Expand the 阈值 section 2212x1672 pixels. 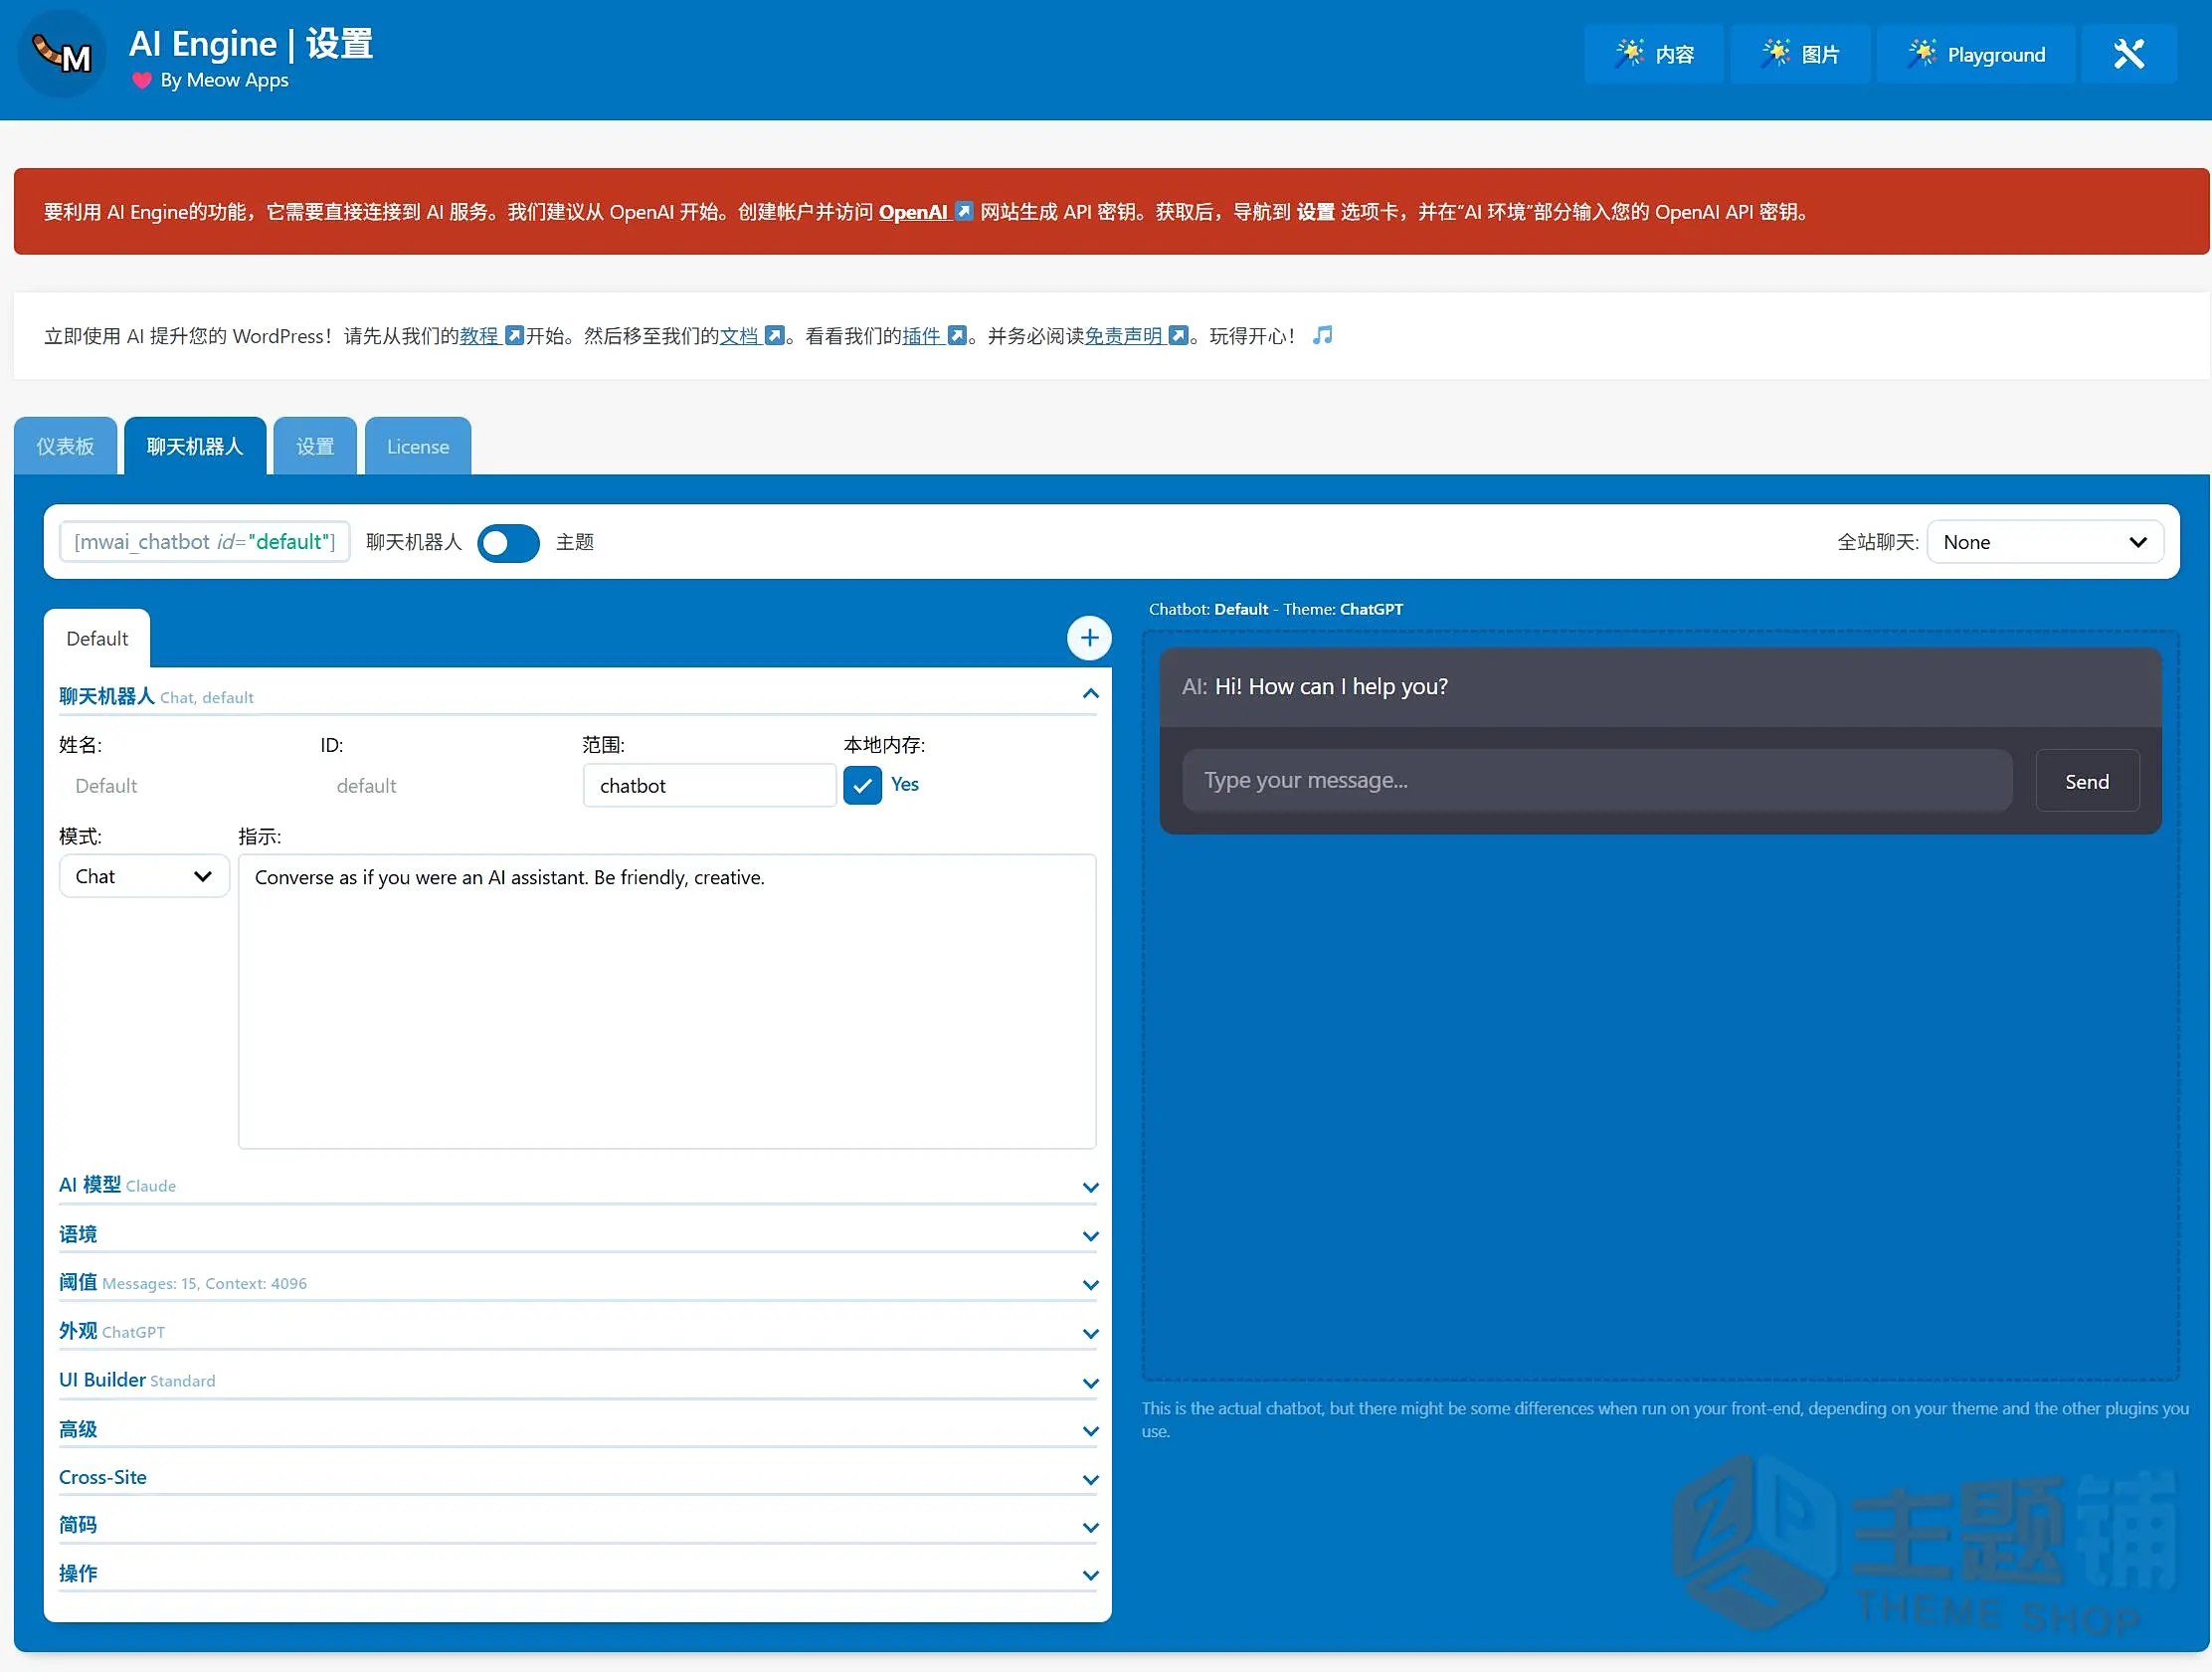(578, 1283)
